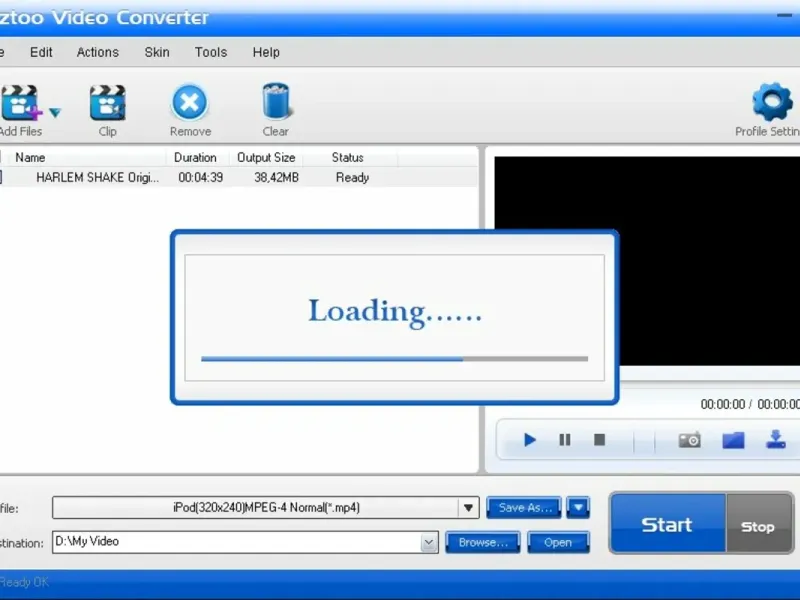Start the conversion
The width and height of the screenshot is (800, 600).
tap(668, 524)
